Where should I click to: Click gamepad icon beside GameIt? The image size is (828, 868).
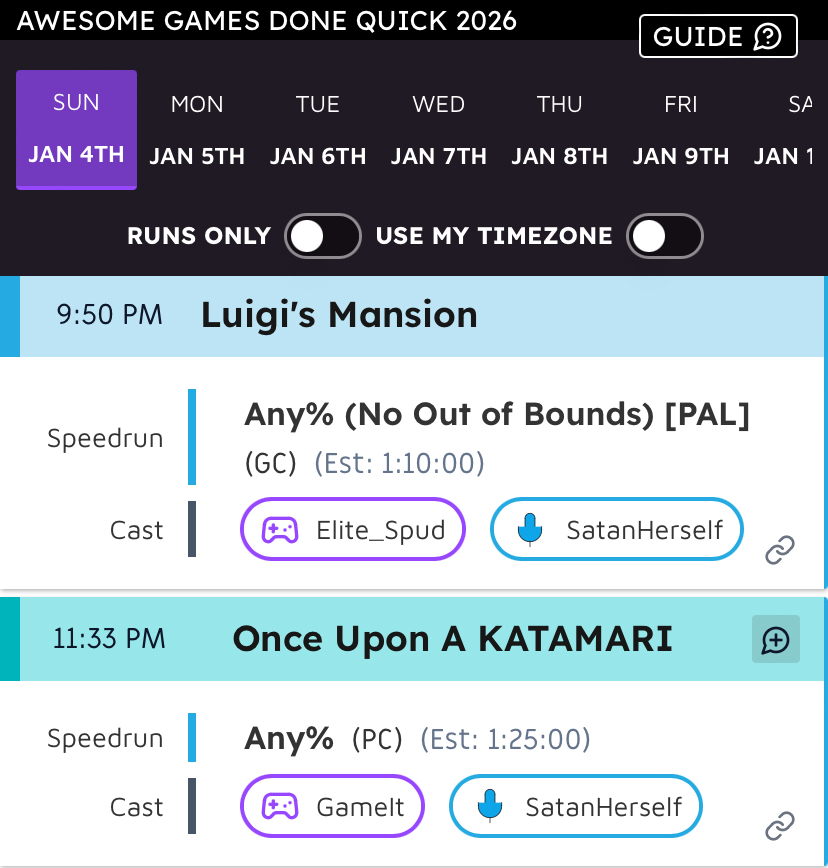(280, 806)
